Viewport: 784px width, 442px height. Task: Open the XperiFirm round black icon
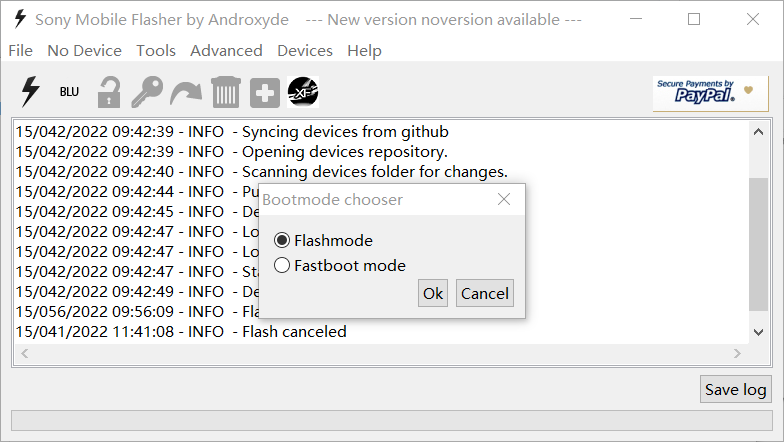tap(303, 93)
